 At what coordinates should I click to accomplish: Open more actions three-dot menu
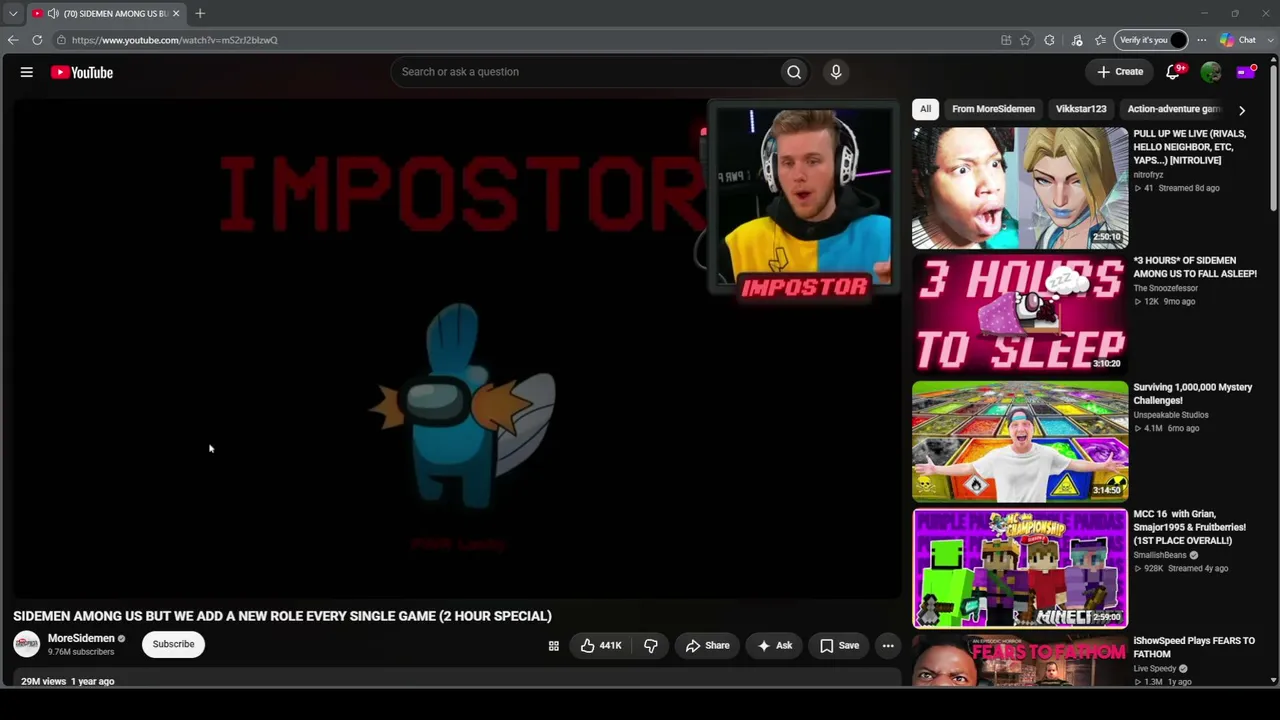(x=888, y=646)
